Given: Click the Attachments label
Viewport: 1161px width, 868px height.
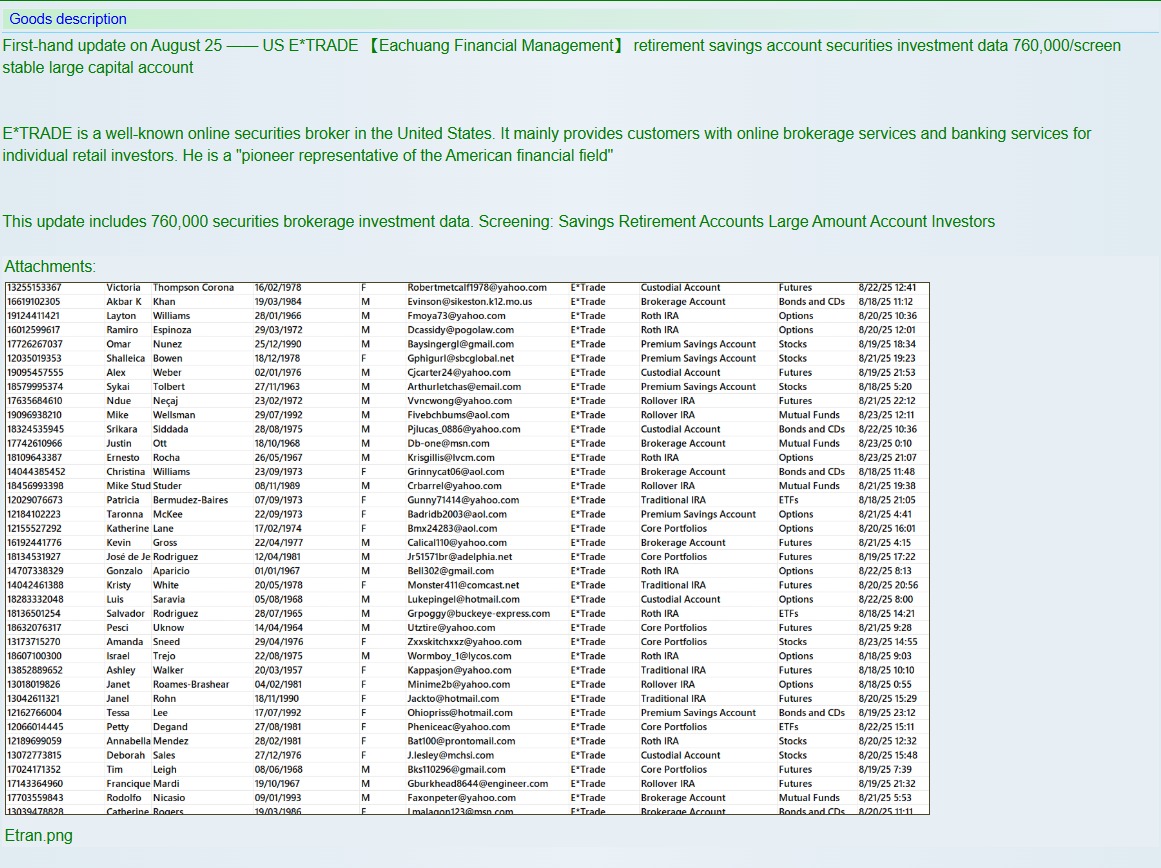Looking at the screenshot, I should click(50, 266).
